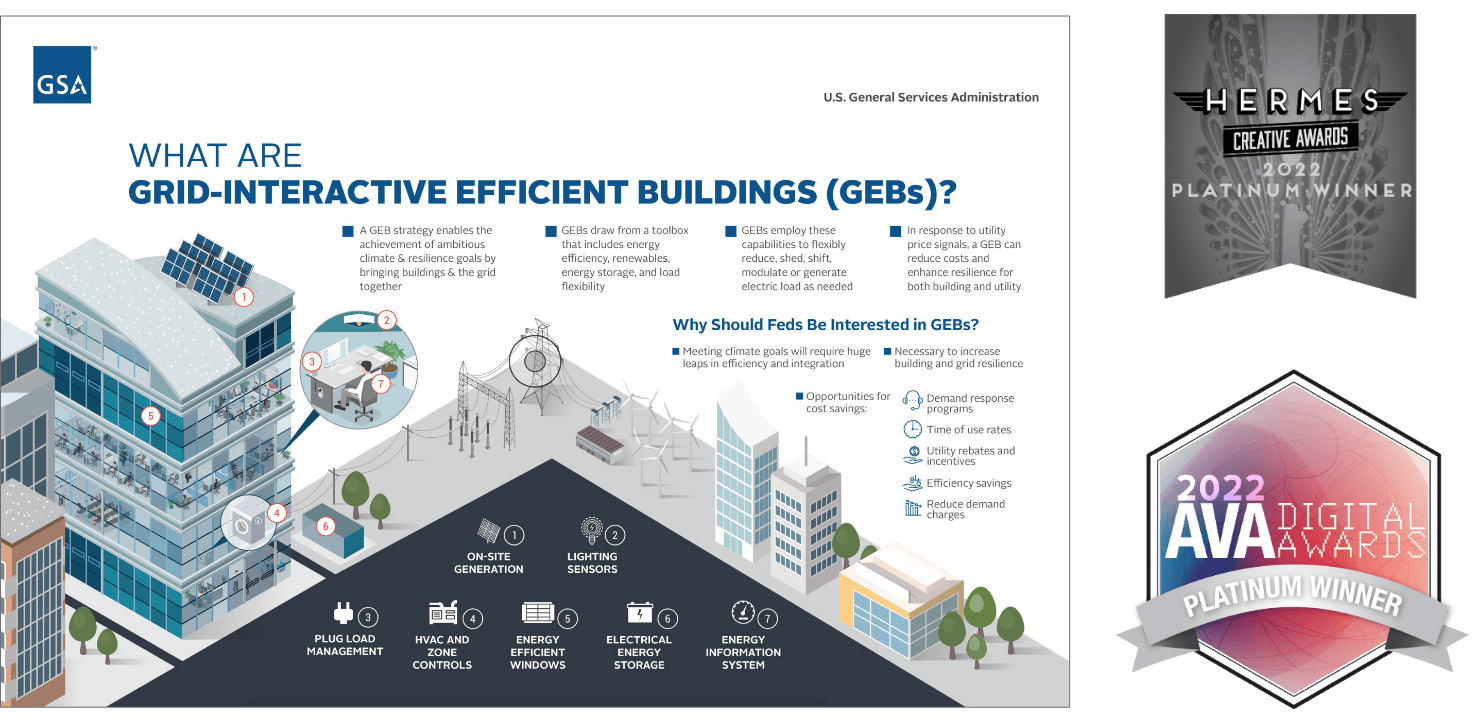Click red marker 1 on the rooftop solar panels
The width and height of the screenshot is (1484, 726).
[x=243, y=296]
